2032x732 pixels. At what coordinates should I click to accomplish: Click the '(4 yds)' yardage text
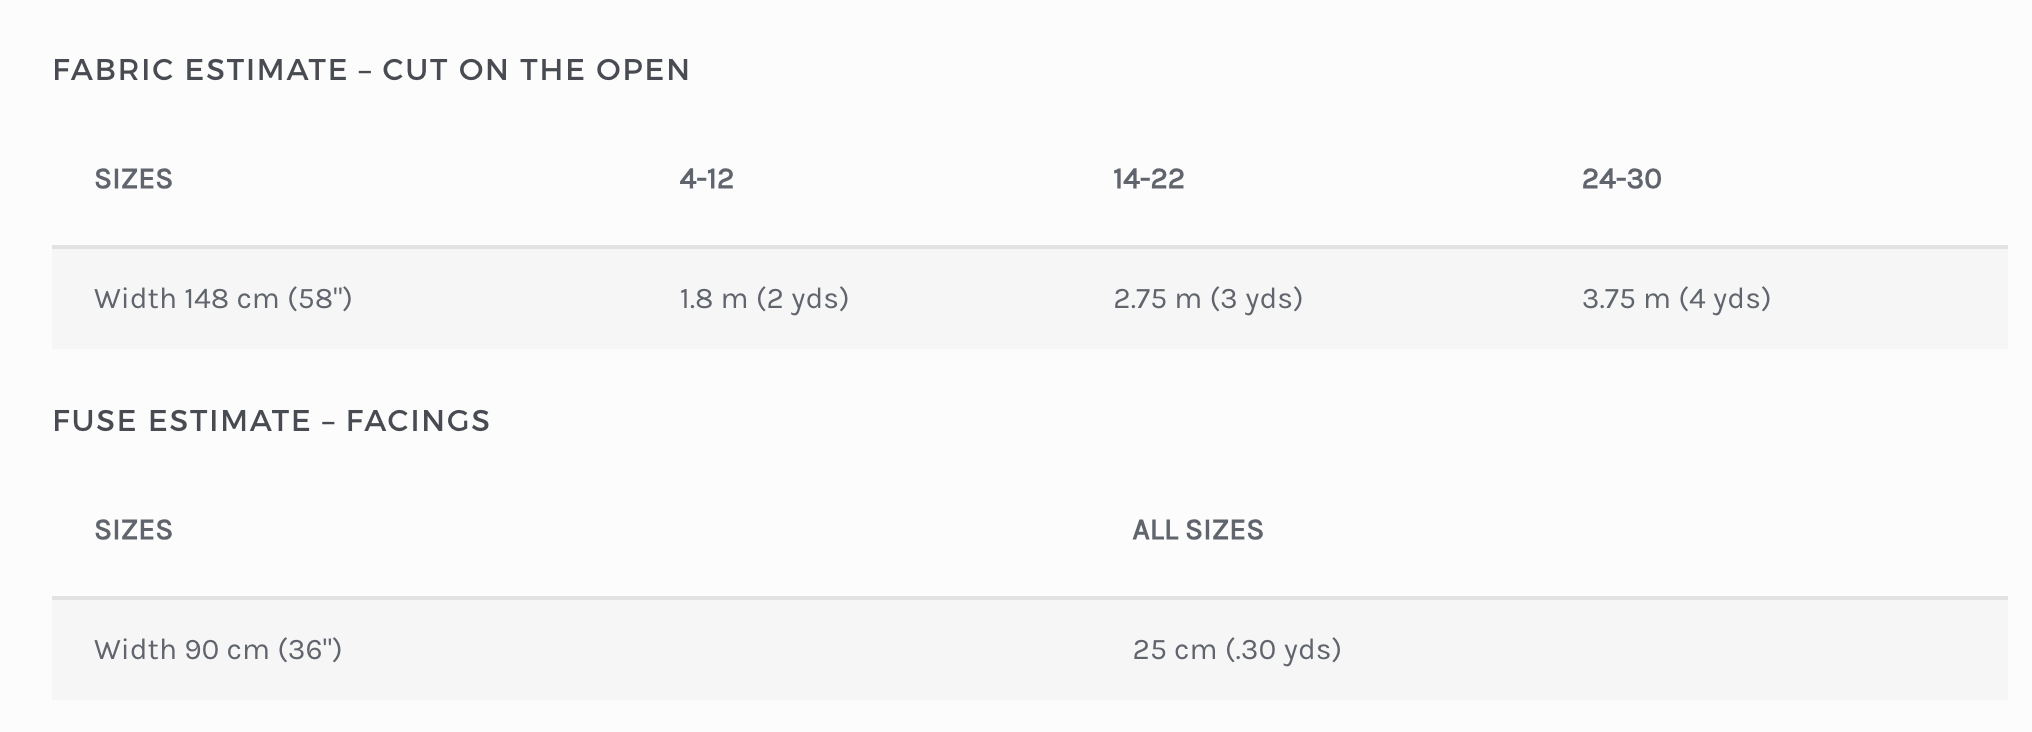(x=1725, y=299)
